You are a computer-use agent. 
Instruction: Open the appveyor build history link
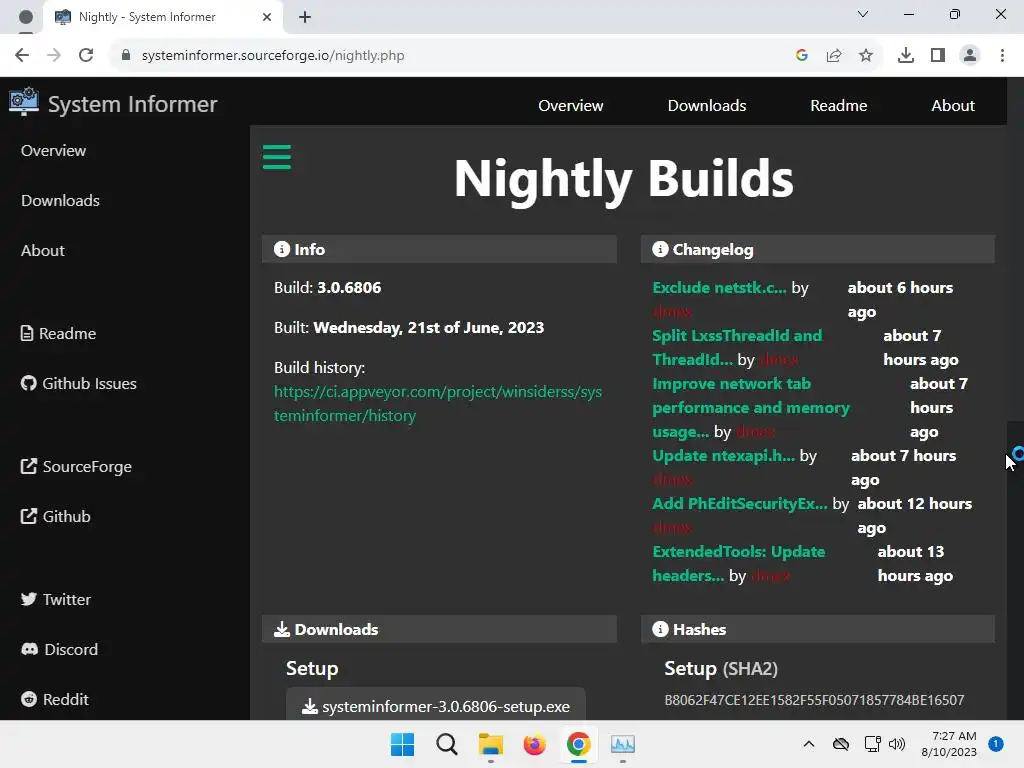[x=438, y=404]
